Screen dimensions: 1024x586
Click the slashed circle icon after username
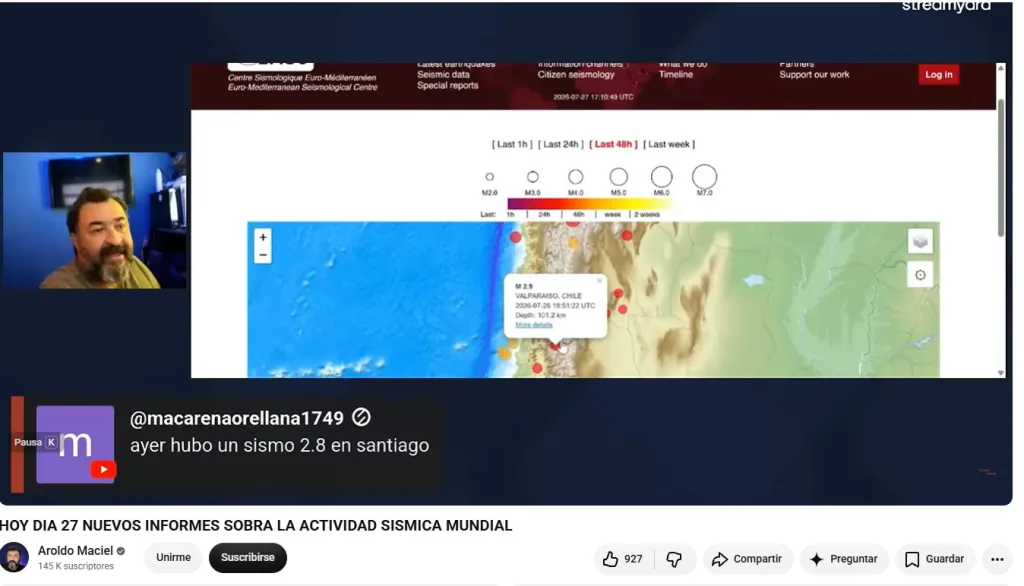tap(361, 417)
